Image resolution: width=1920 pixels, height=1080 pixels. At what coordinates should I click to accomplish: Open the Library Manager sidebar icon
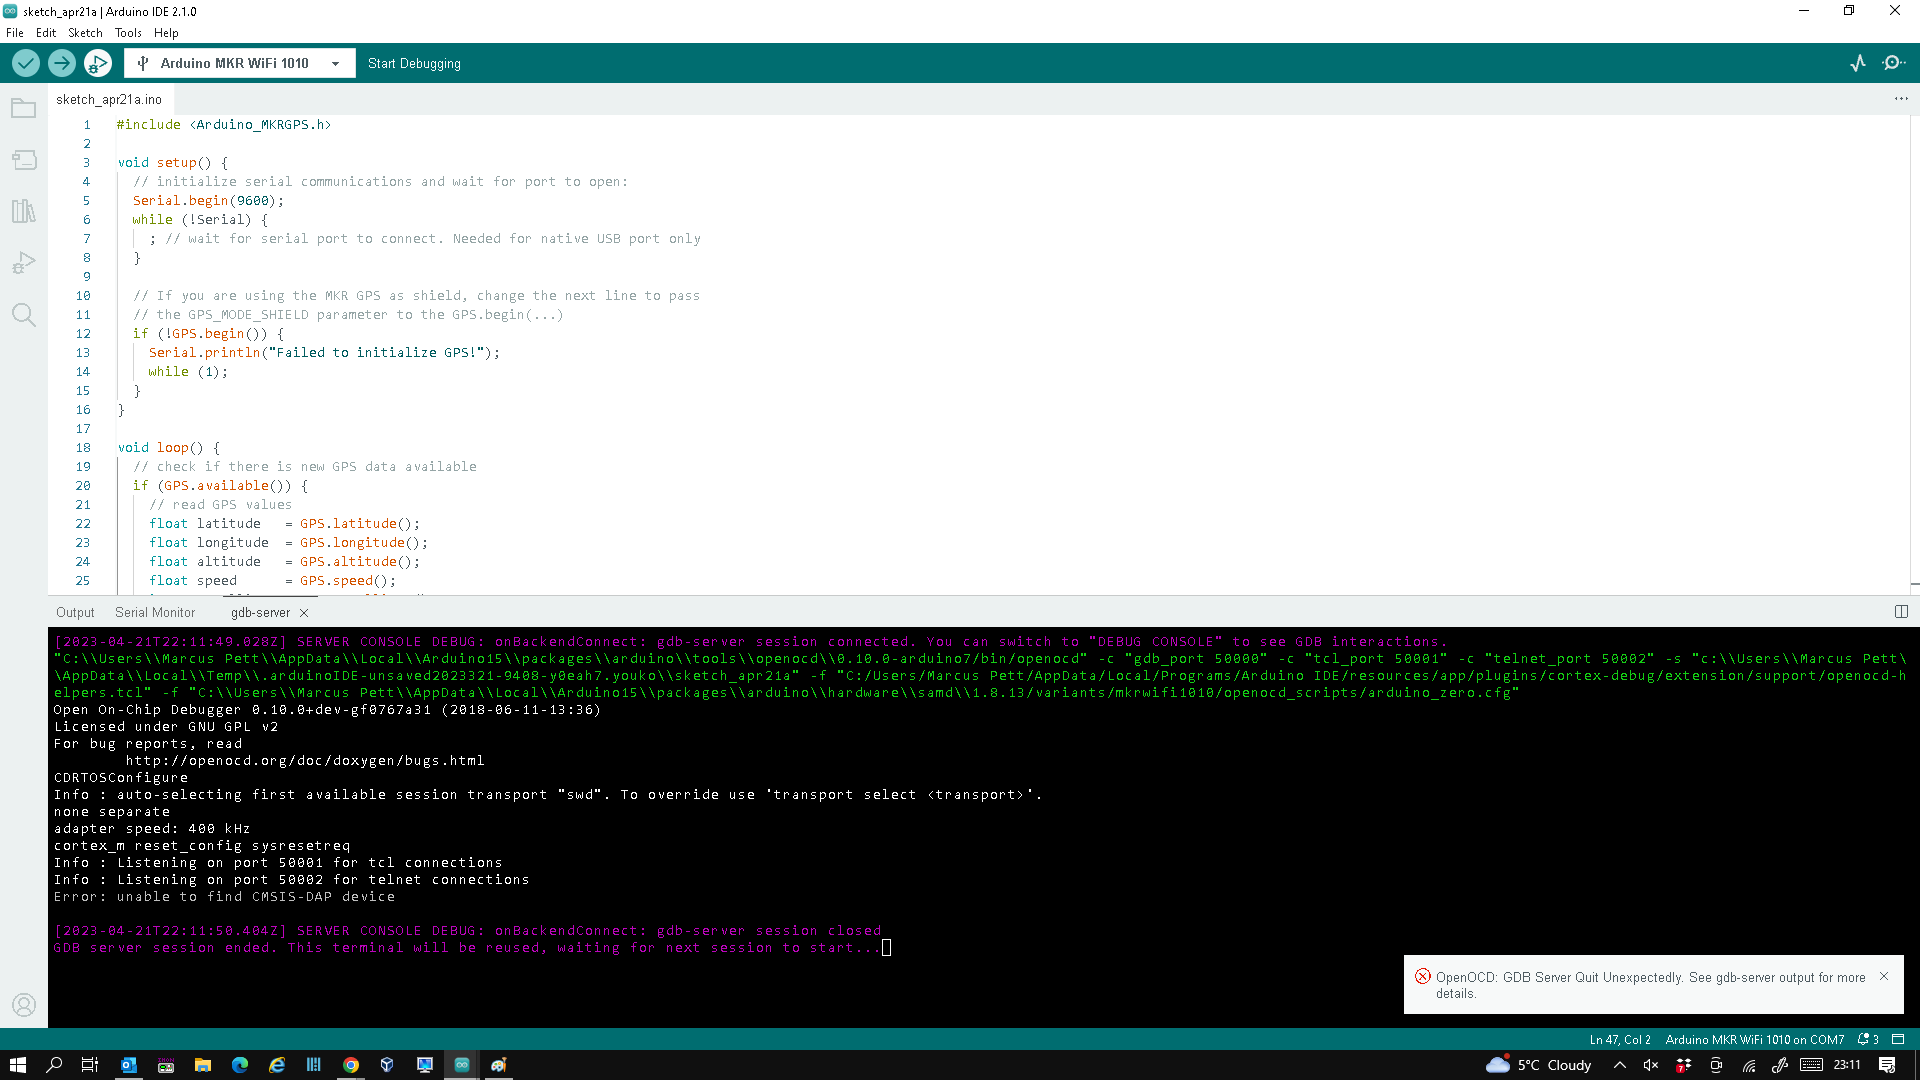click(x=24, y=211)
